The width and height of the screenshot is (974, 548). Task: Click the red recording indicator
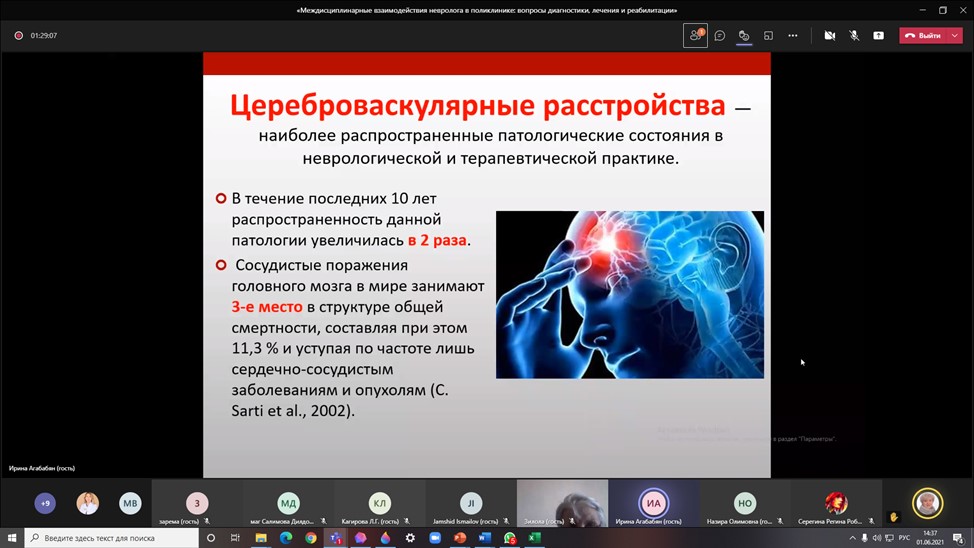point(18,35)
